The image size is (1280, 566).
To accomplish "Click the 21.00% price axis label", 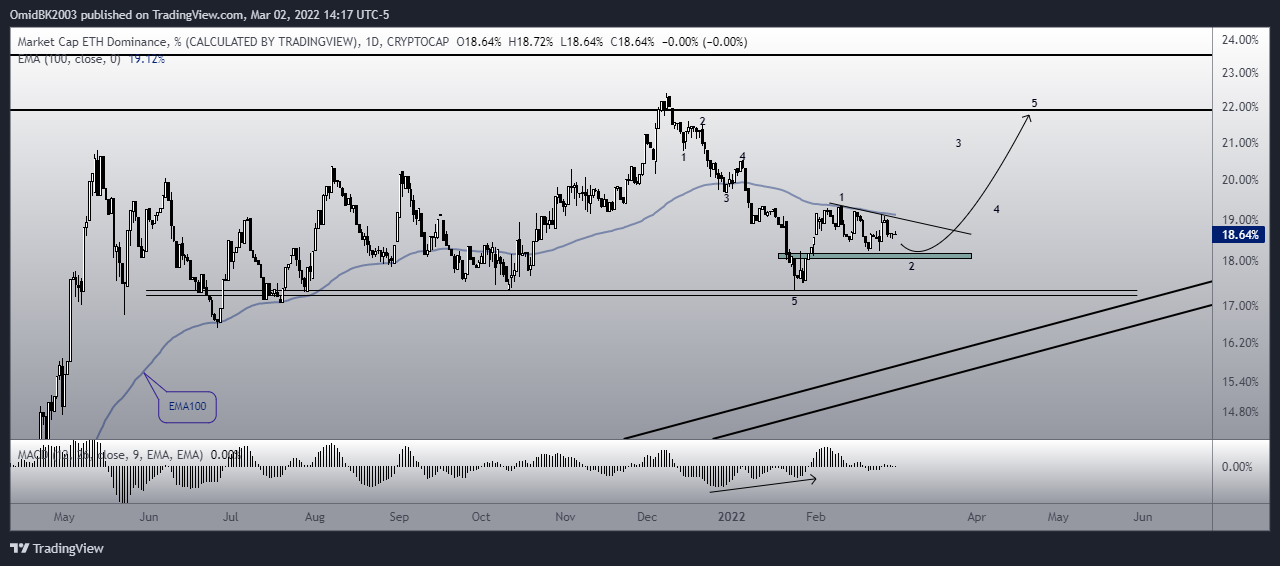I will [x=1242, y=143].
